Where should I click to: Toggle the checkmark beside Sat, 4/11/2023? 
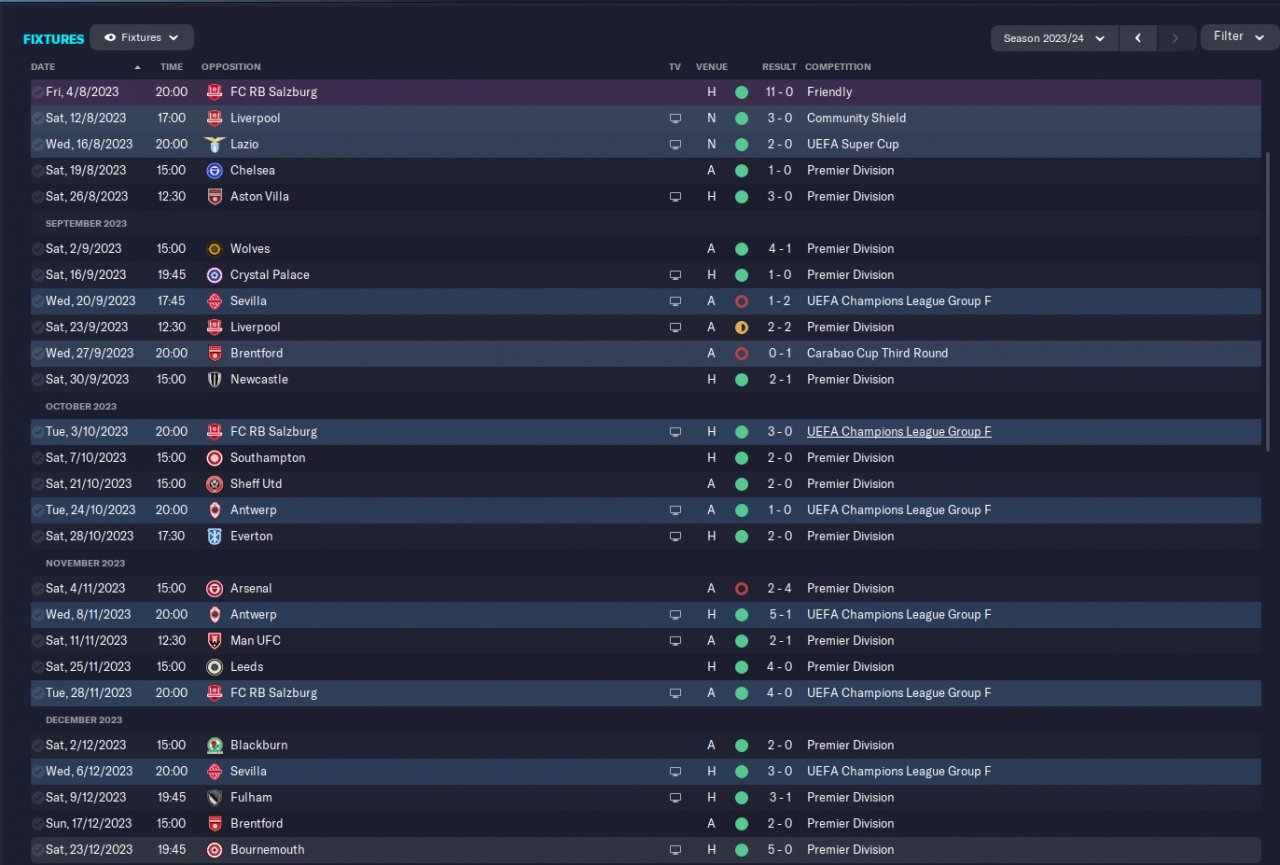click(37, 589)
